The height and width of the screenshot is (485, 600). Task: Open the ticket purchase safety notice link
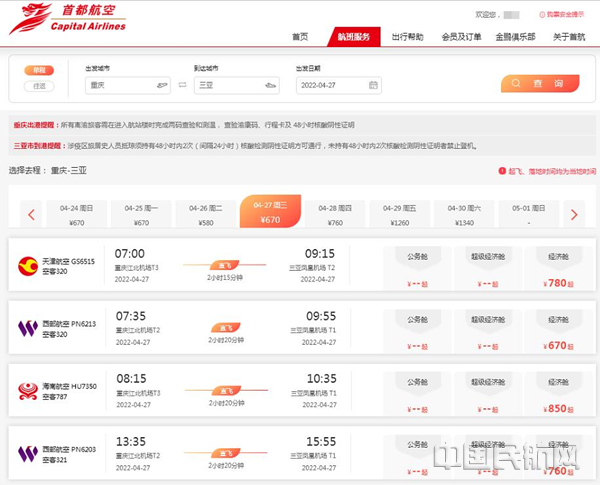561,15
